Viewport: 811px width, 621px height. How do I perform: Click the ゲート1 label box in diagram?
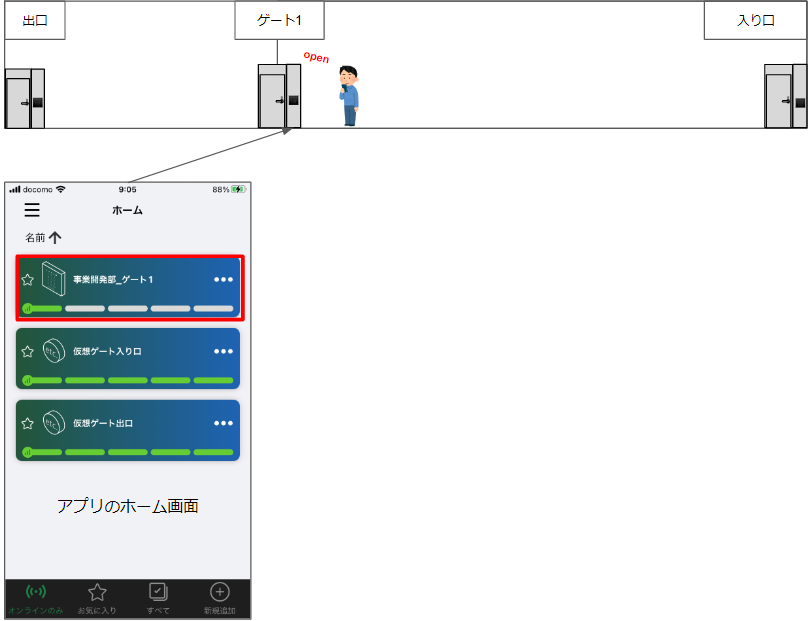[x=279, y=20]
